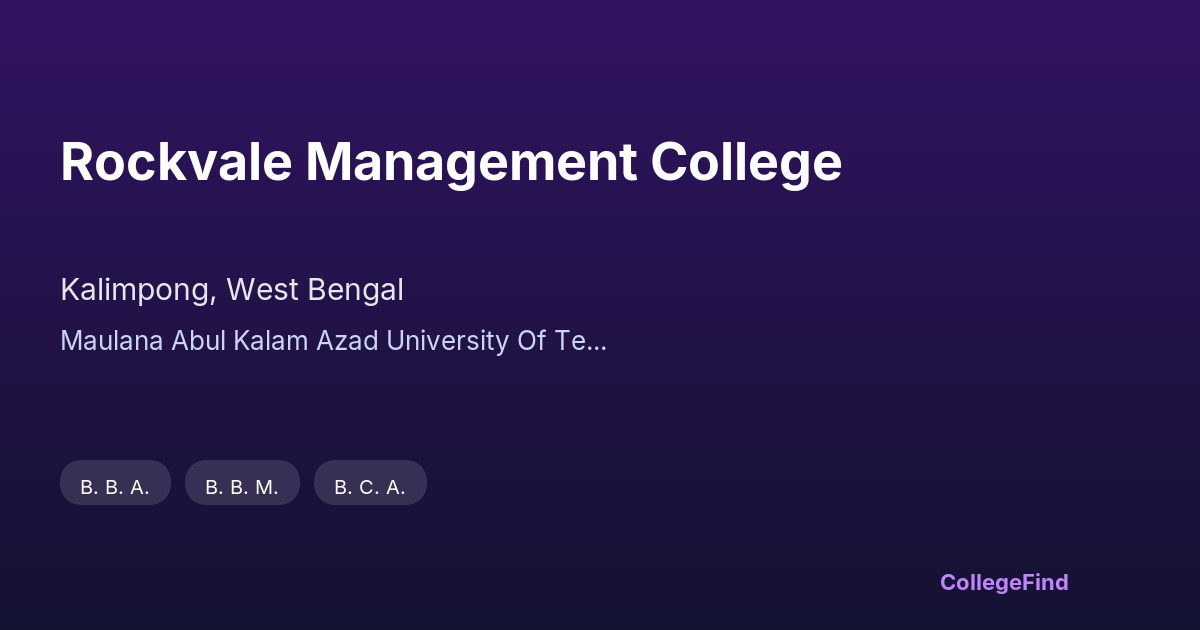Click the "College" part of the CollegeFind logo

[979, 582]
